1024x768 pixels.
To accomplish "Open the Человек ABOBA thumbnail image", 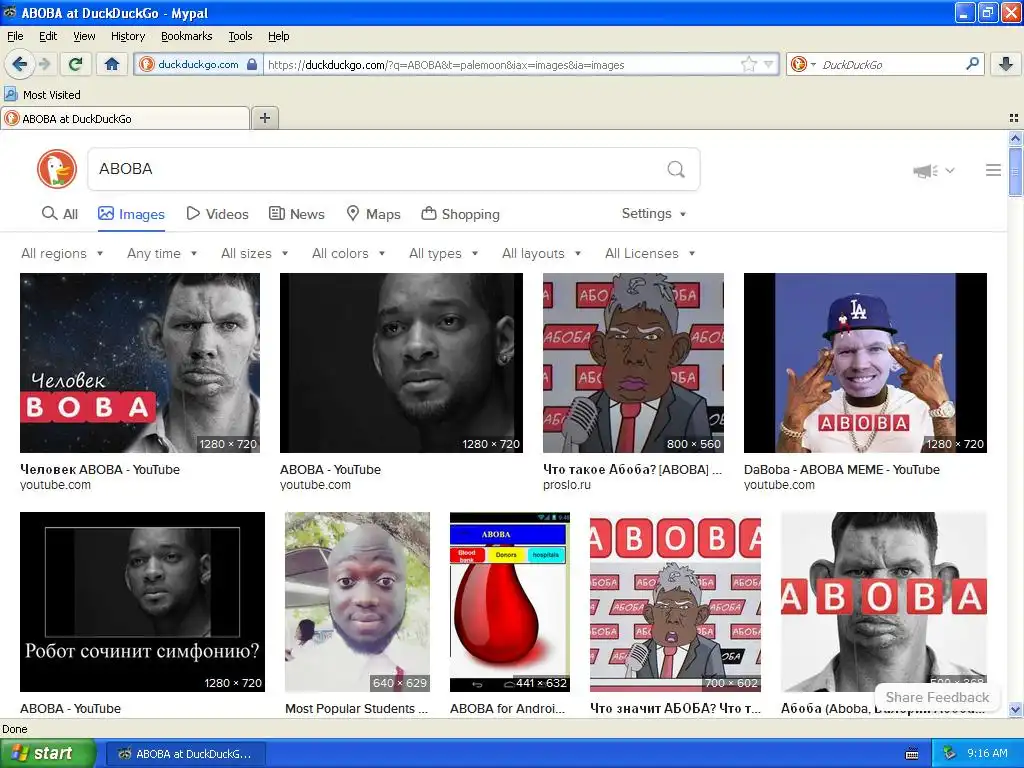I will 140,362.
